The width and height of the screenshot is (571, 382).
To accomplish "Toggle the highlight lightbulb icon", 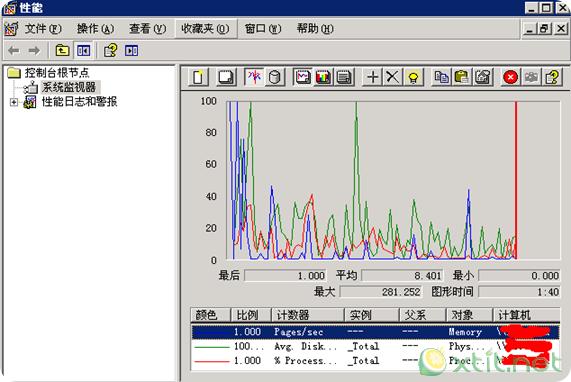I will [x=413, y=77].
